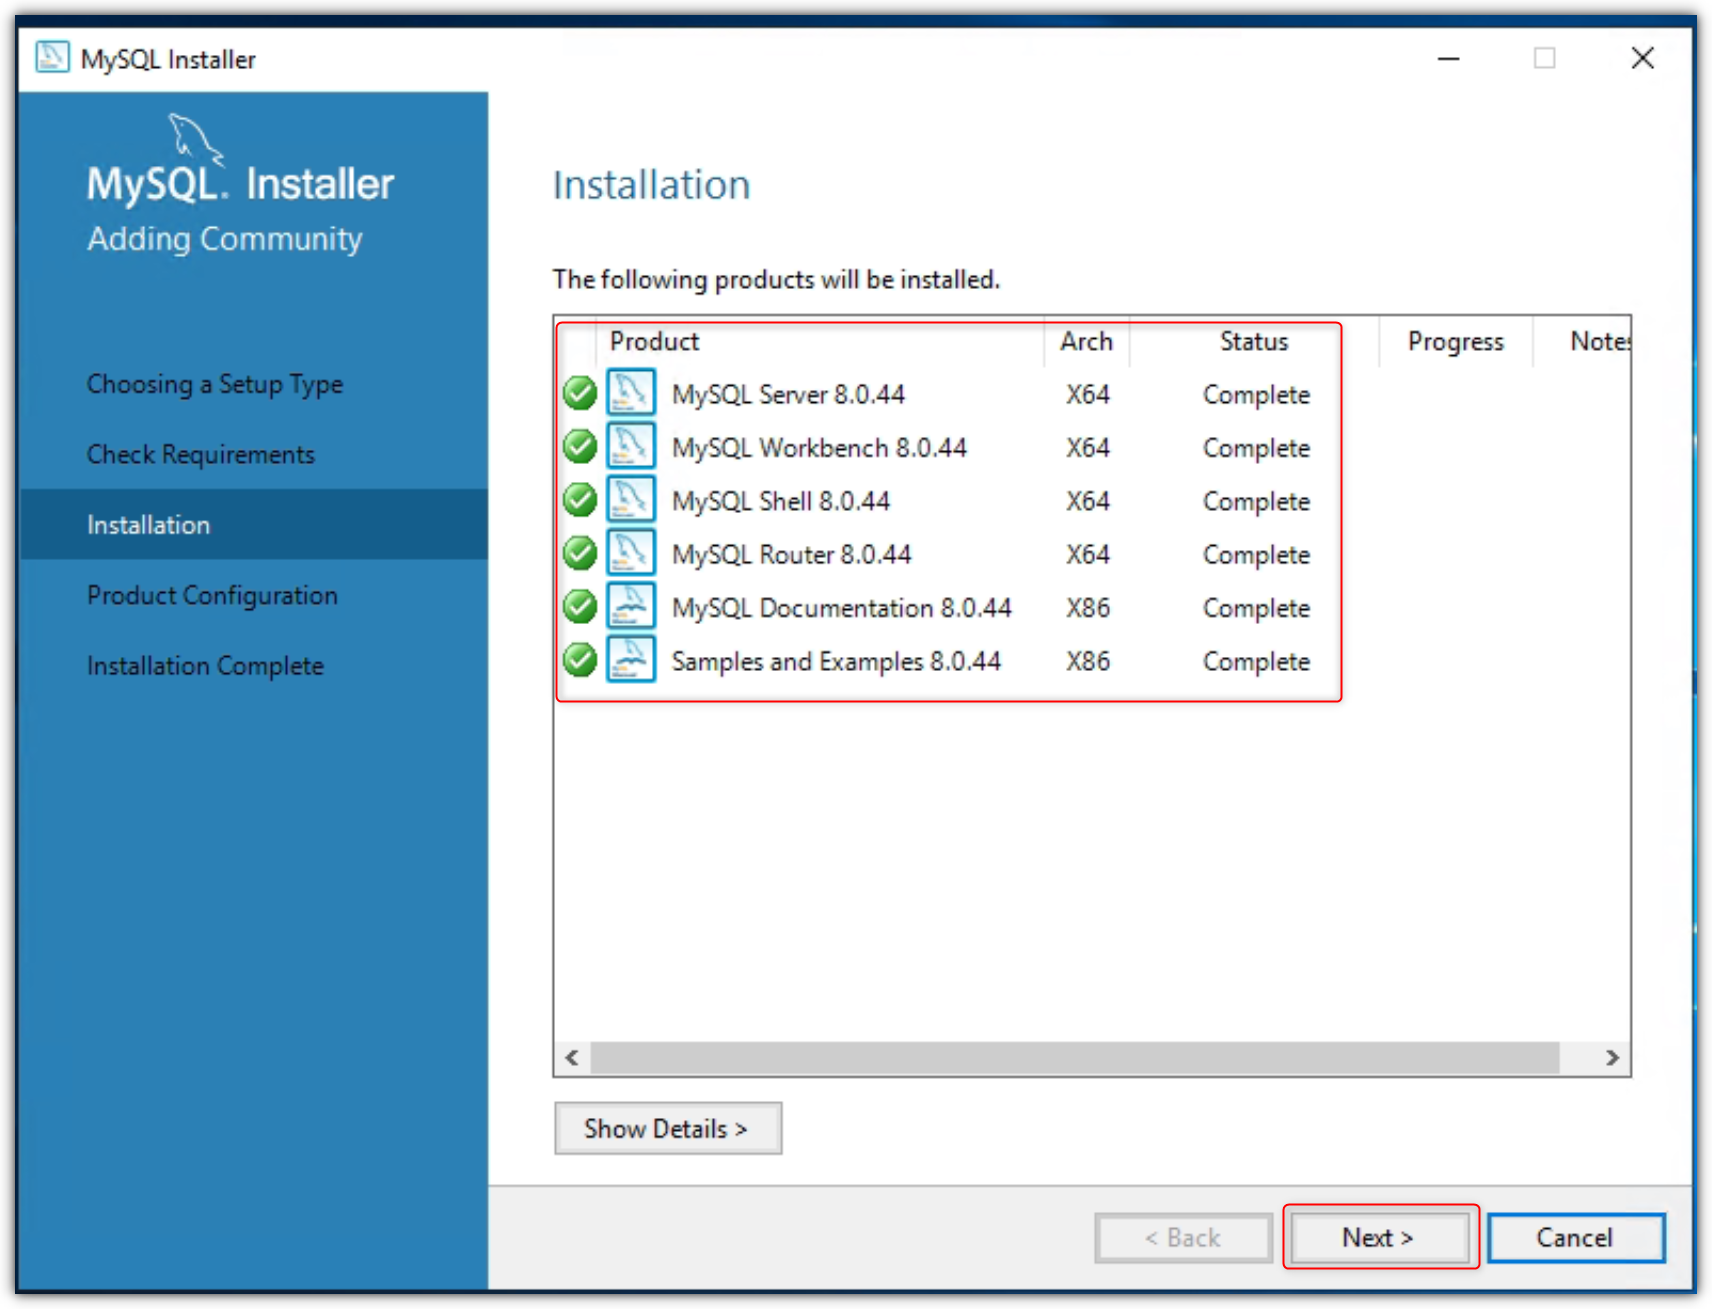The height and width of the screenshot is (1309, 1712).
Task: Click Complete status for MySQL Server
Action: point(1256,395)
